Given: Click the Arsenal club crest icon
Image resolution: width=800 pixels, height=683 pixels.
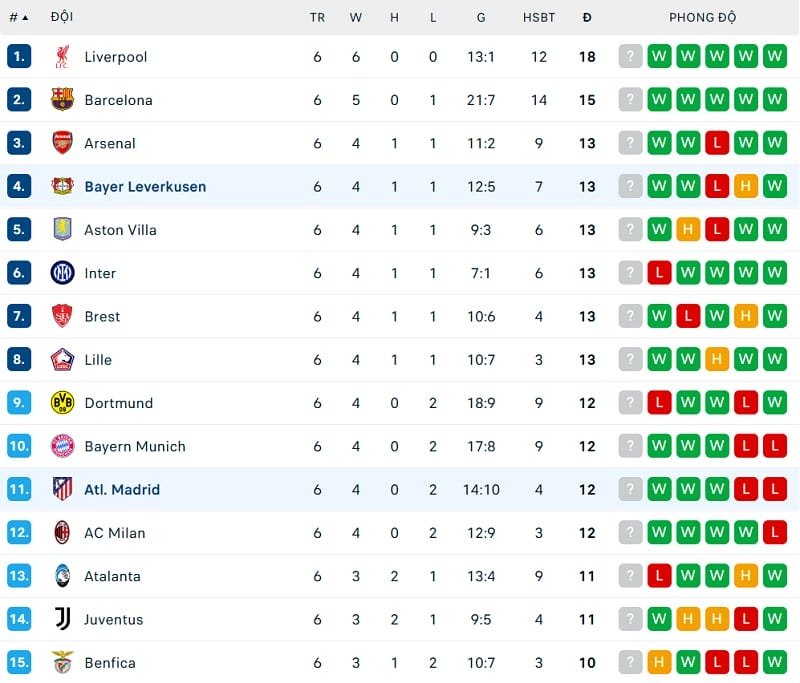Looking at the screenshot, I should point(62,143).
